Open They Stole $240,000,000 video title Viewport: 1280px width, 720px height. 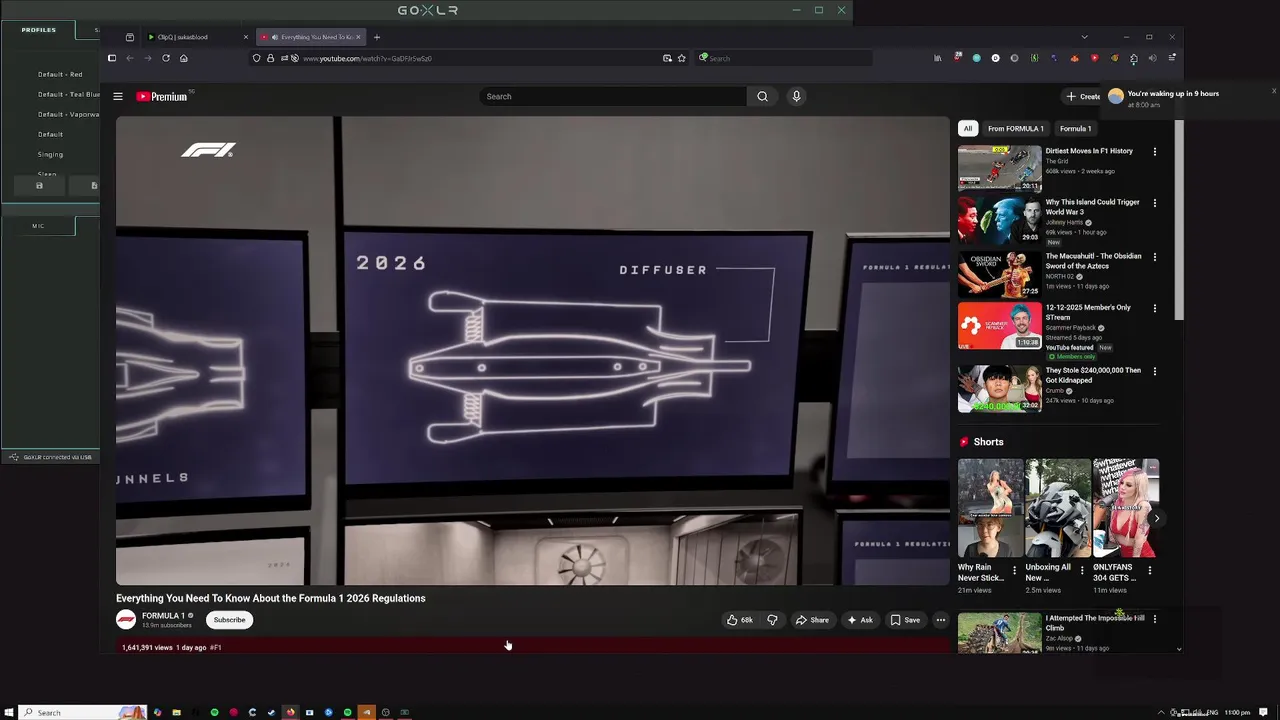pos(1093,374)
